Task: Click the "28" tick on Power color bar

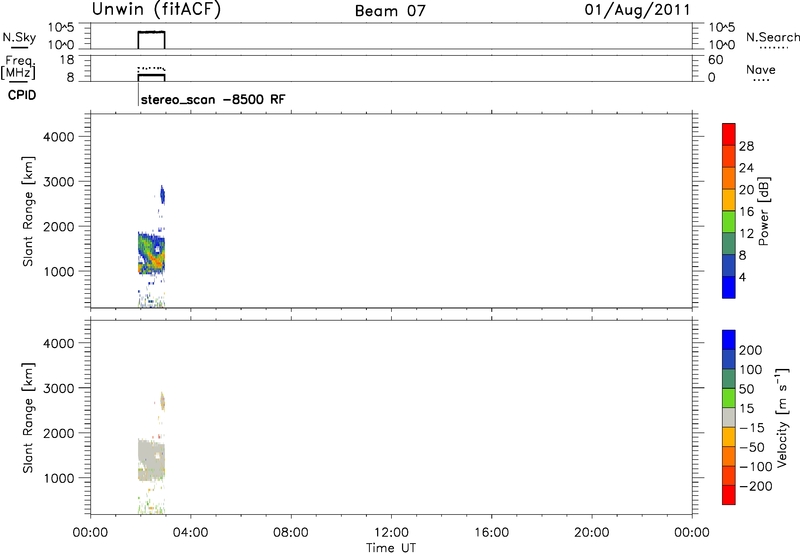Action: click(x=746, y=146)
